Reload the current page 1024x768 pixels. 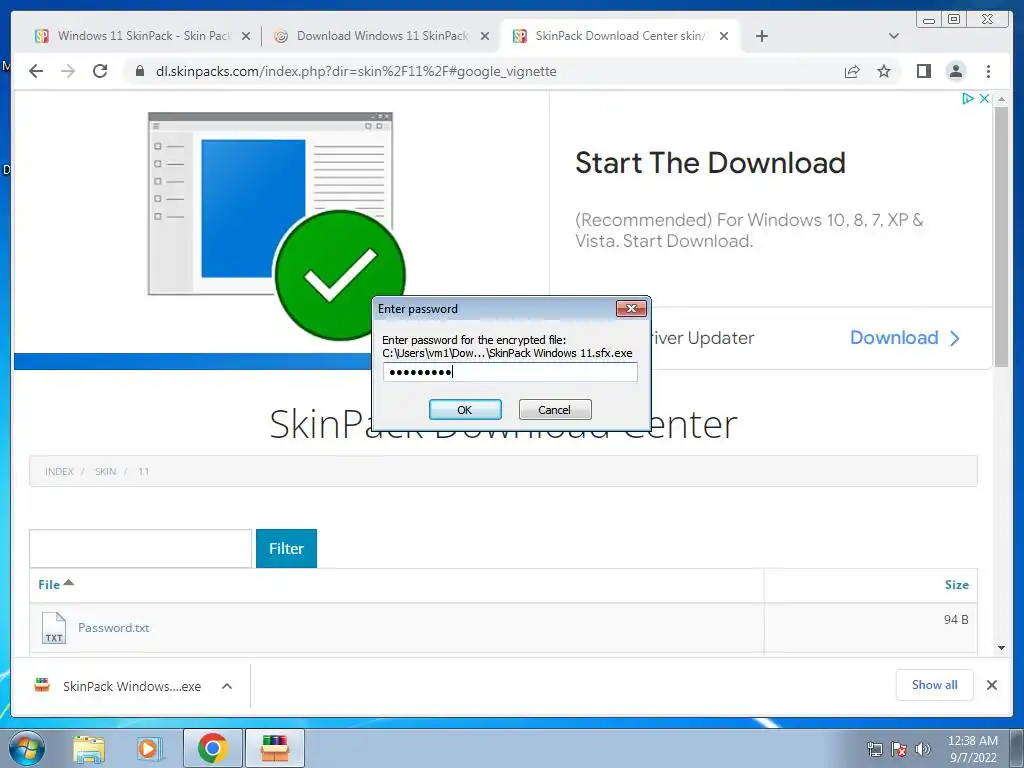click(100, 71)
